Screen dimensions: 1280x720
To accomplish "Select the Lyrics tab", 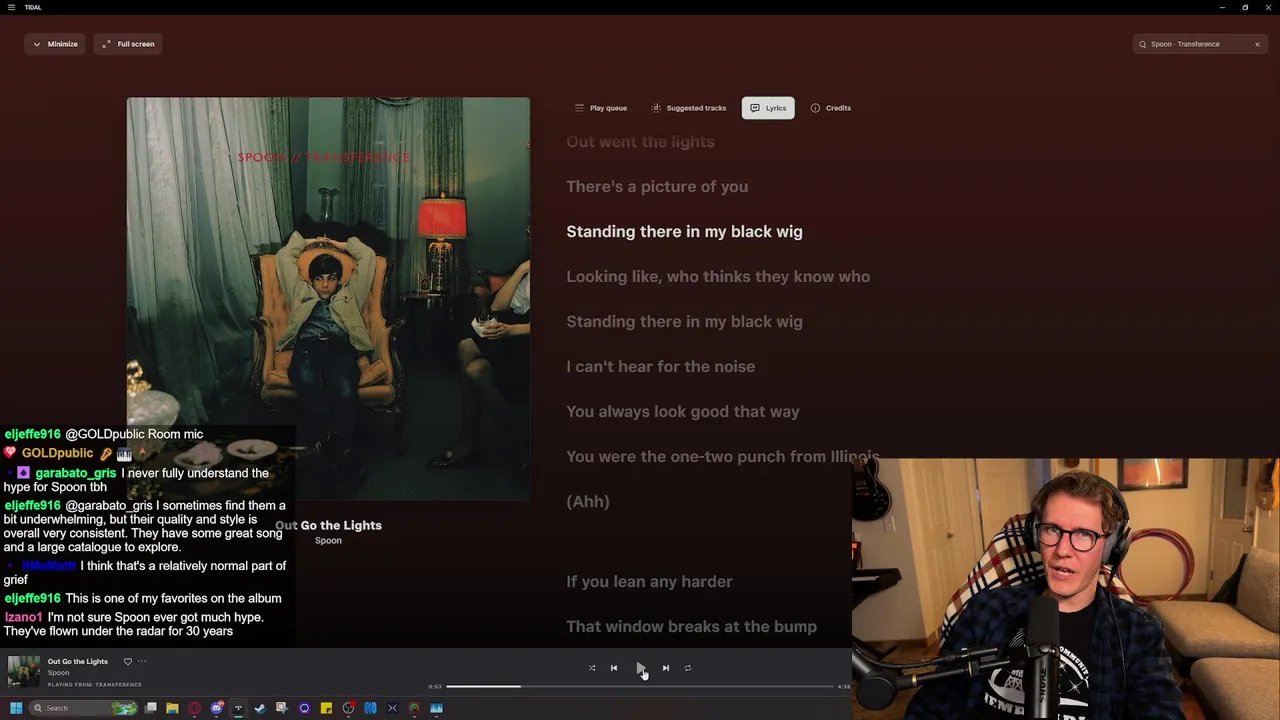I will 768,108.
